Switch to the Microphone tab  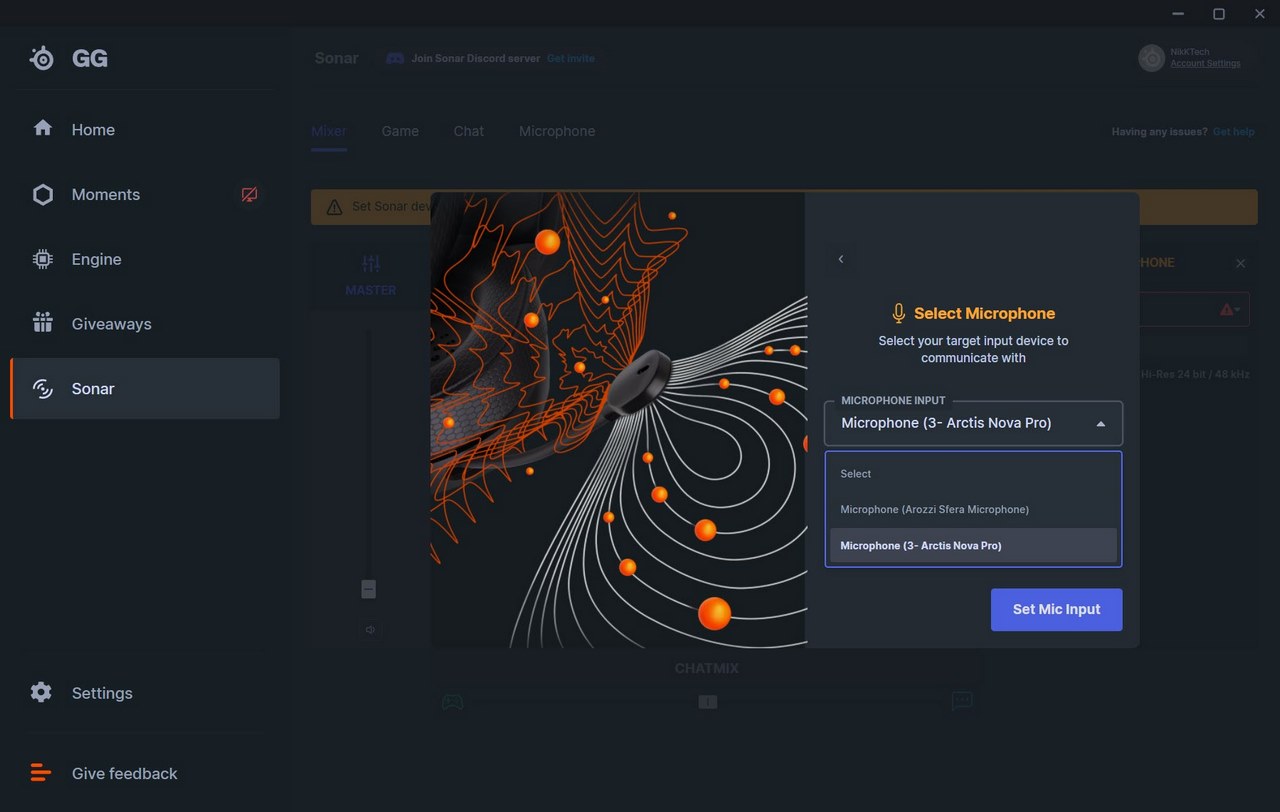557,131
